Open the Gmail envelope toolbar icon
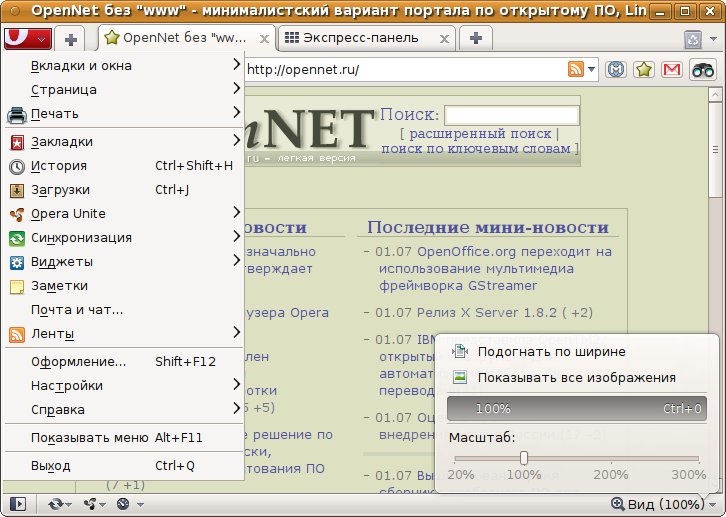Image resolution: width=726 pixels, height=517 pixels. [672, 69]
